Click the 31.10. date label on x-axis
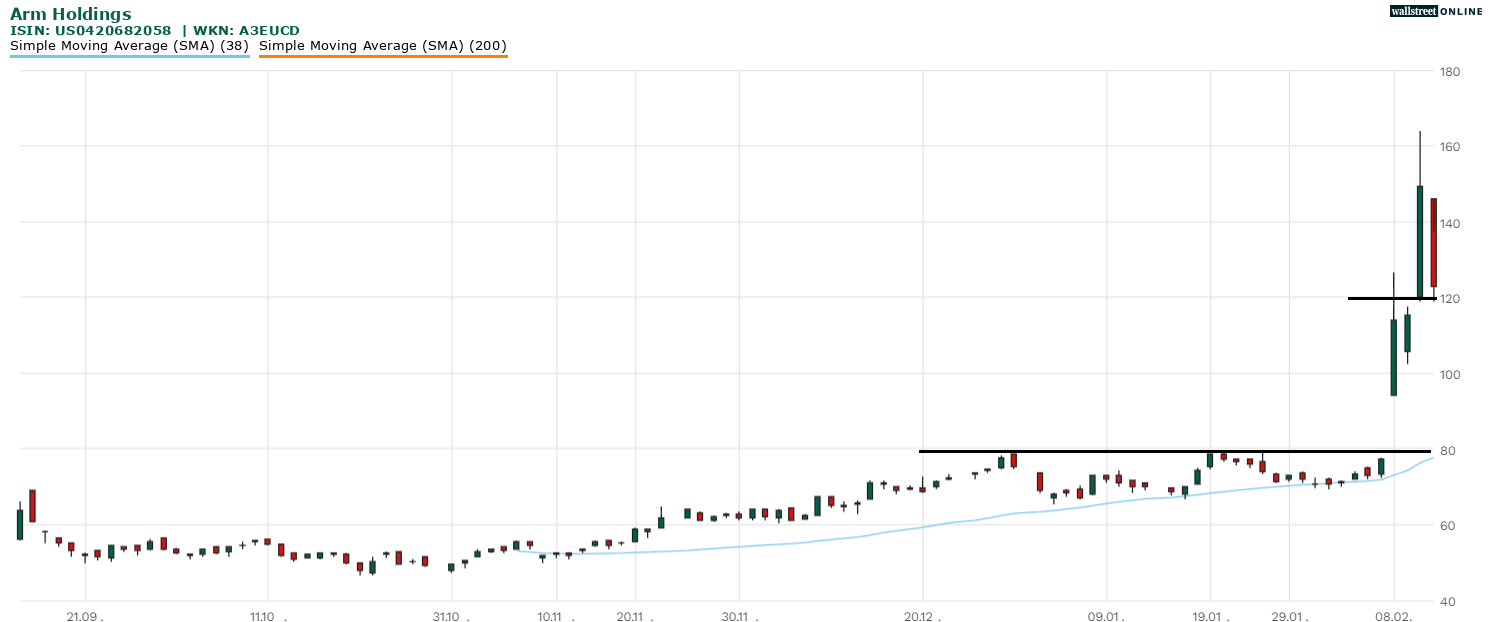Viewport: 1490px width, 622px height. [451, 616]
